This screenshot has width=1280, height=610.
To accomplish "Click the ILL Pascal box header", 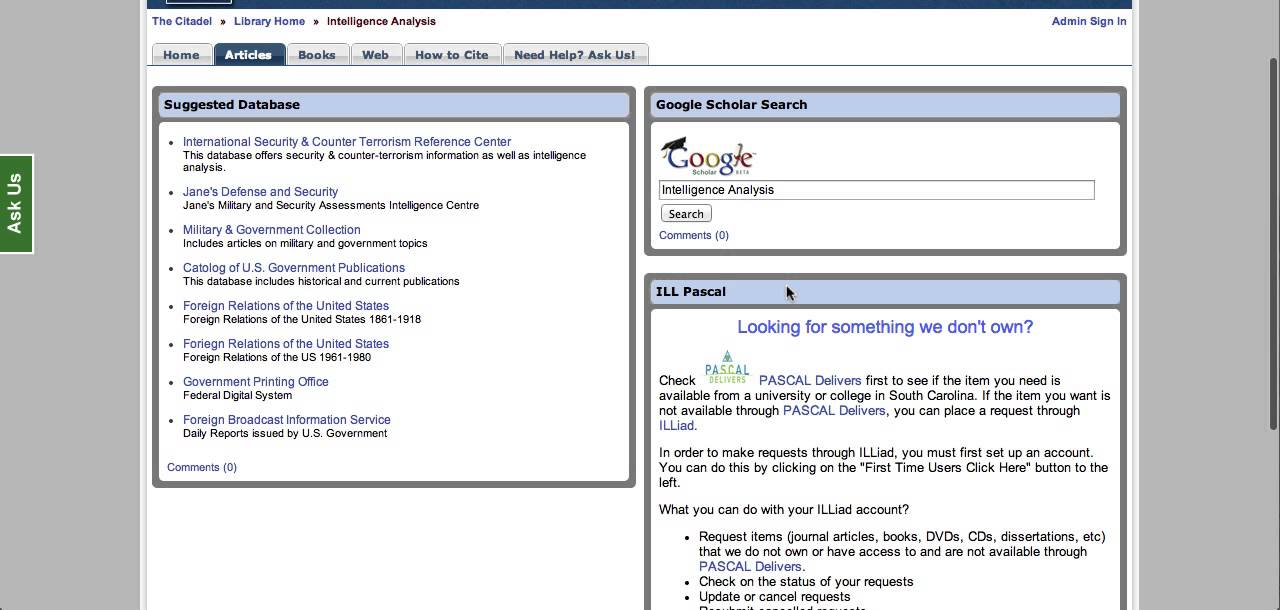I will click(x=886, y=292).
